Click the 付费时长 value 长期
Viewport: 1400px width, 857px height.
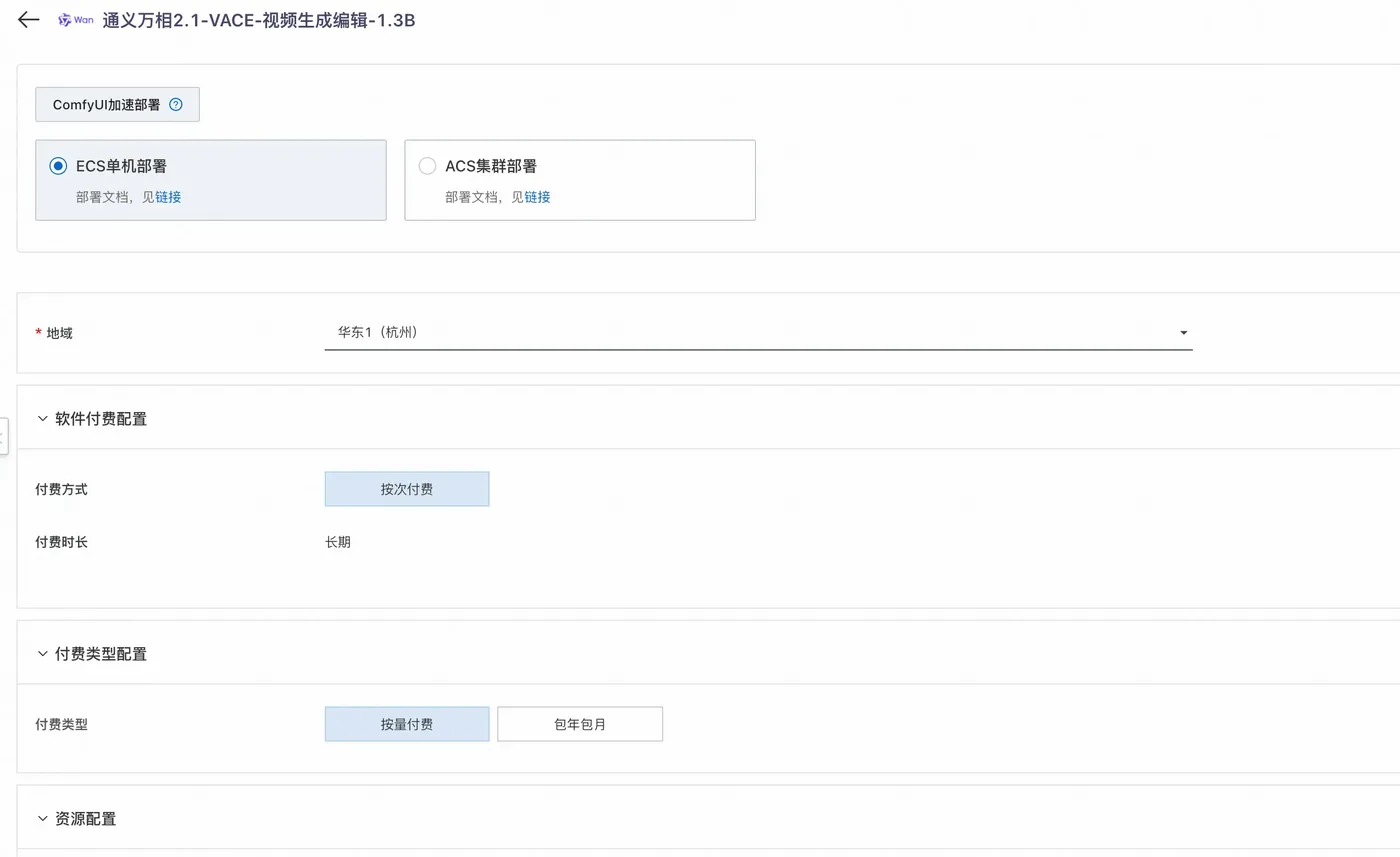338,542
